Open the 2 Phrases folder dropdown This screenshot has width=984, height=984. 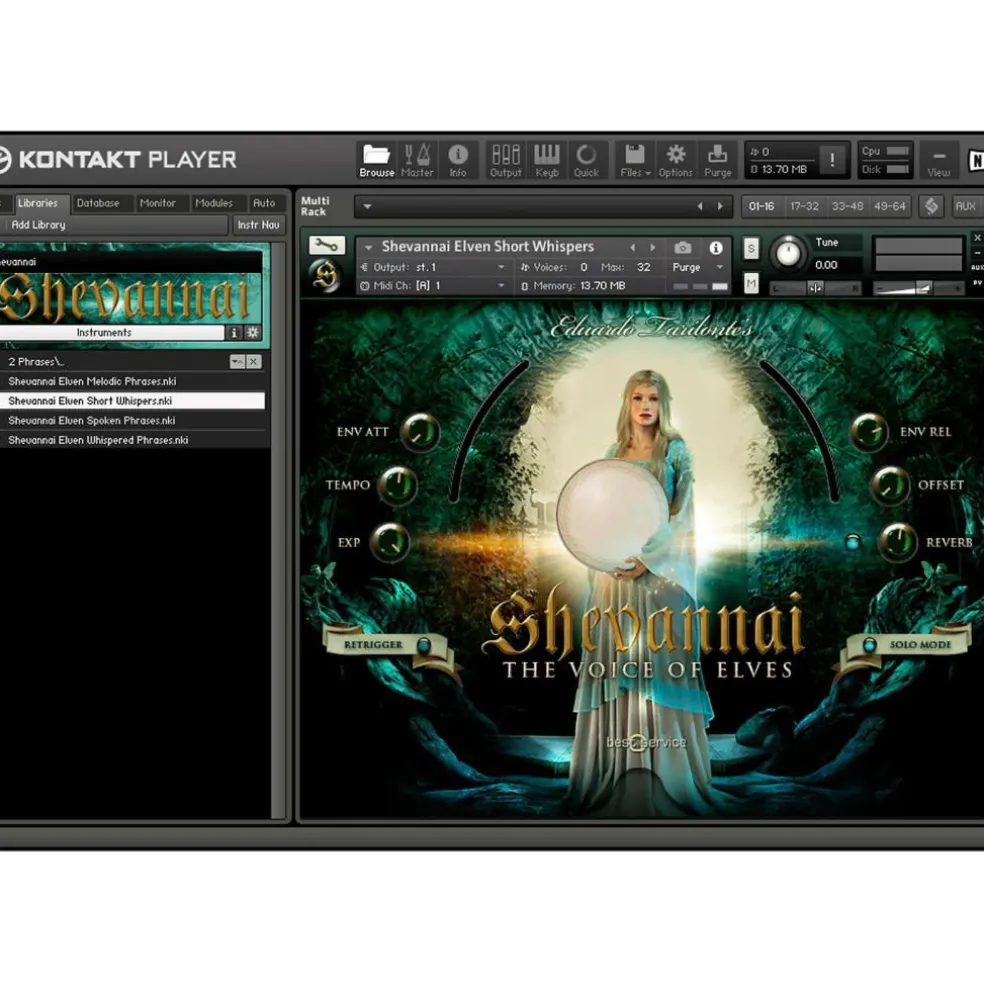coord(237,361)
